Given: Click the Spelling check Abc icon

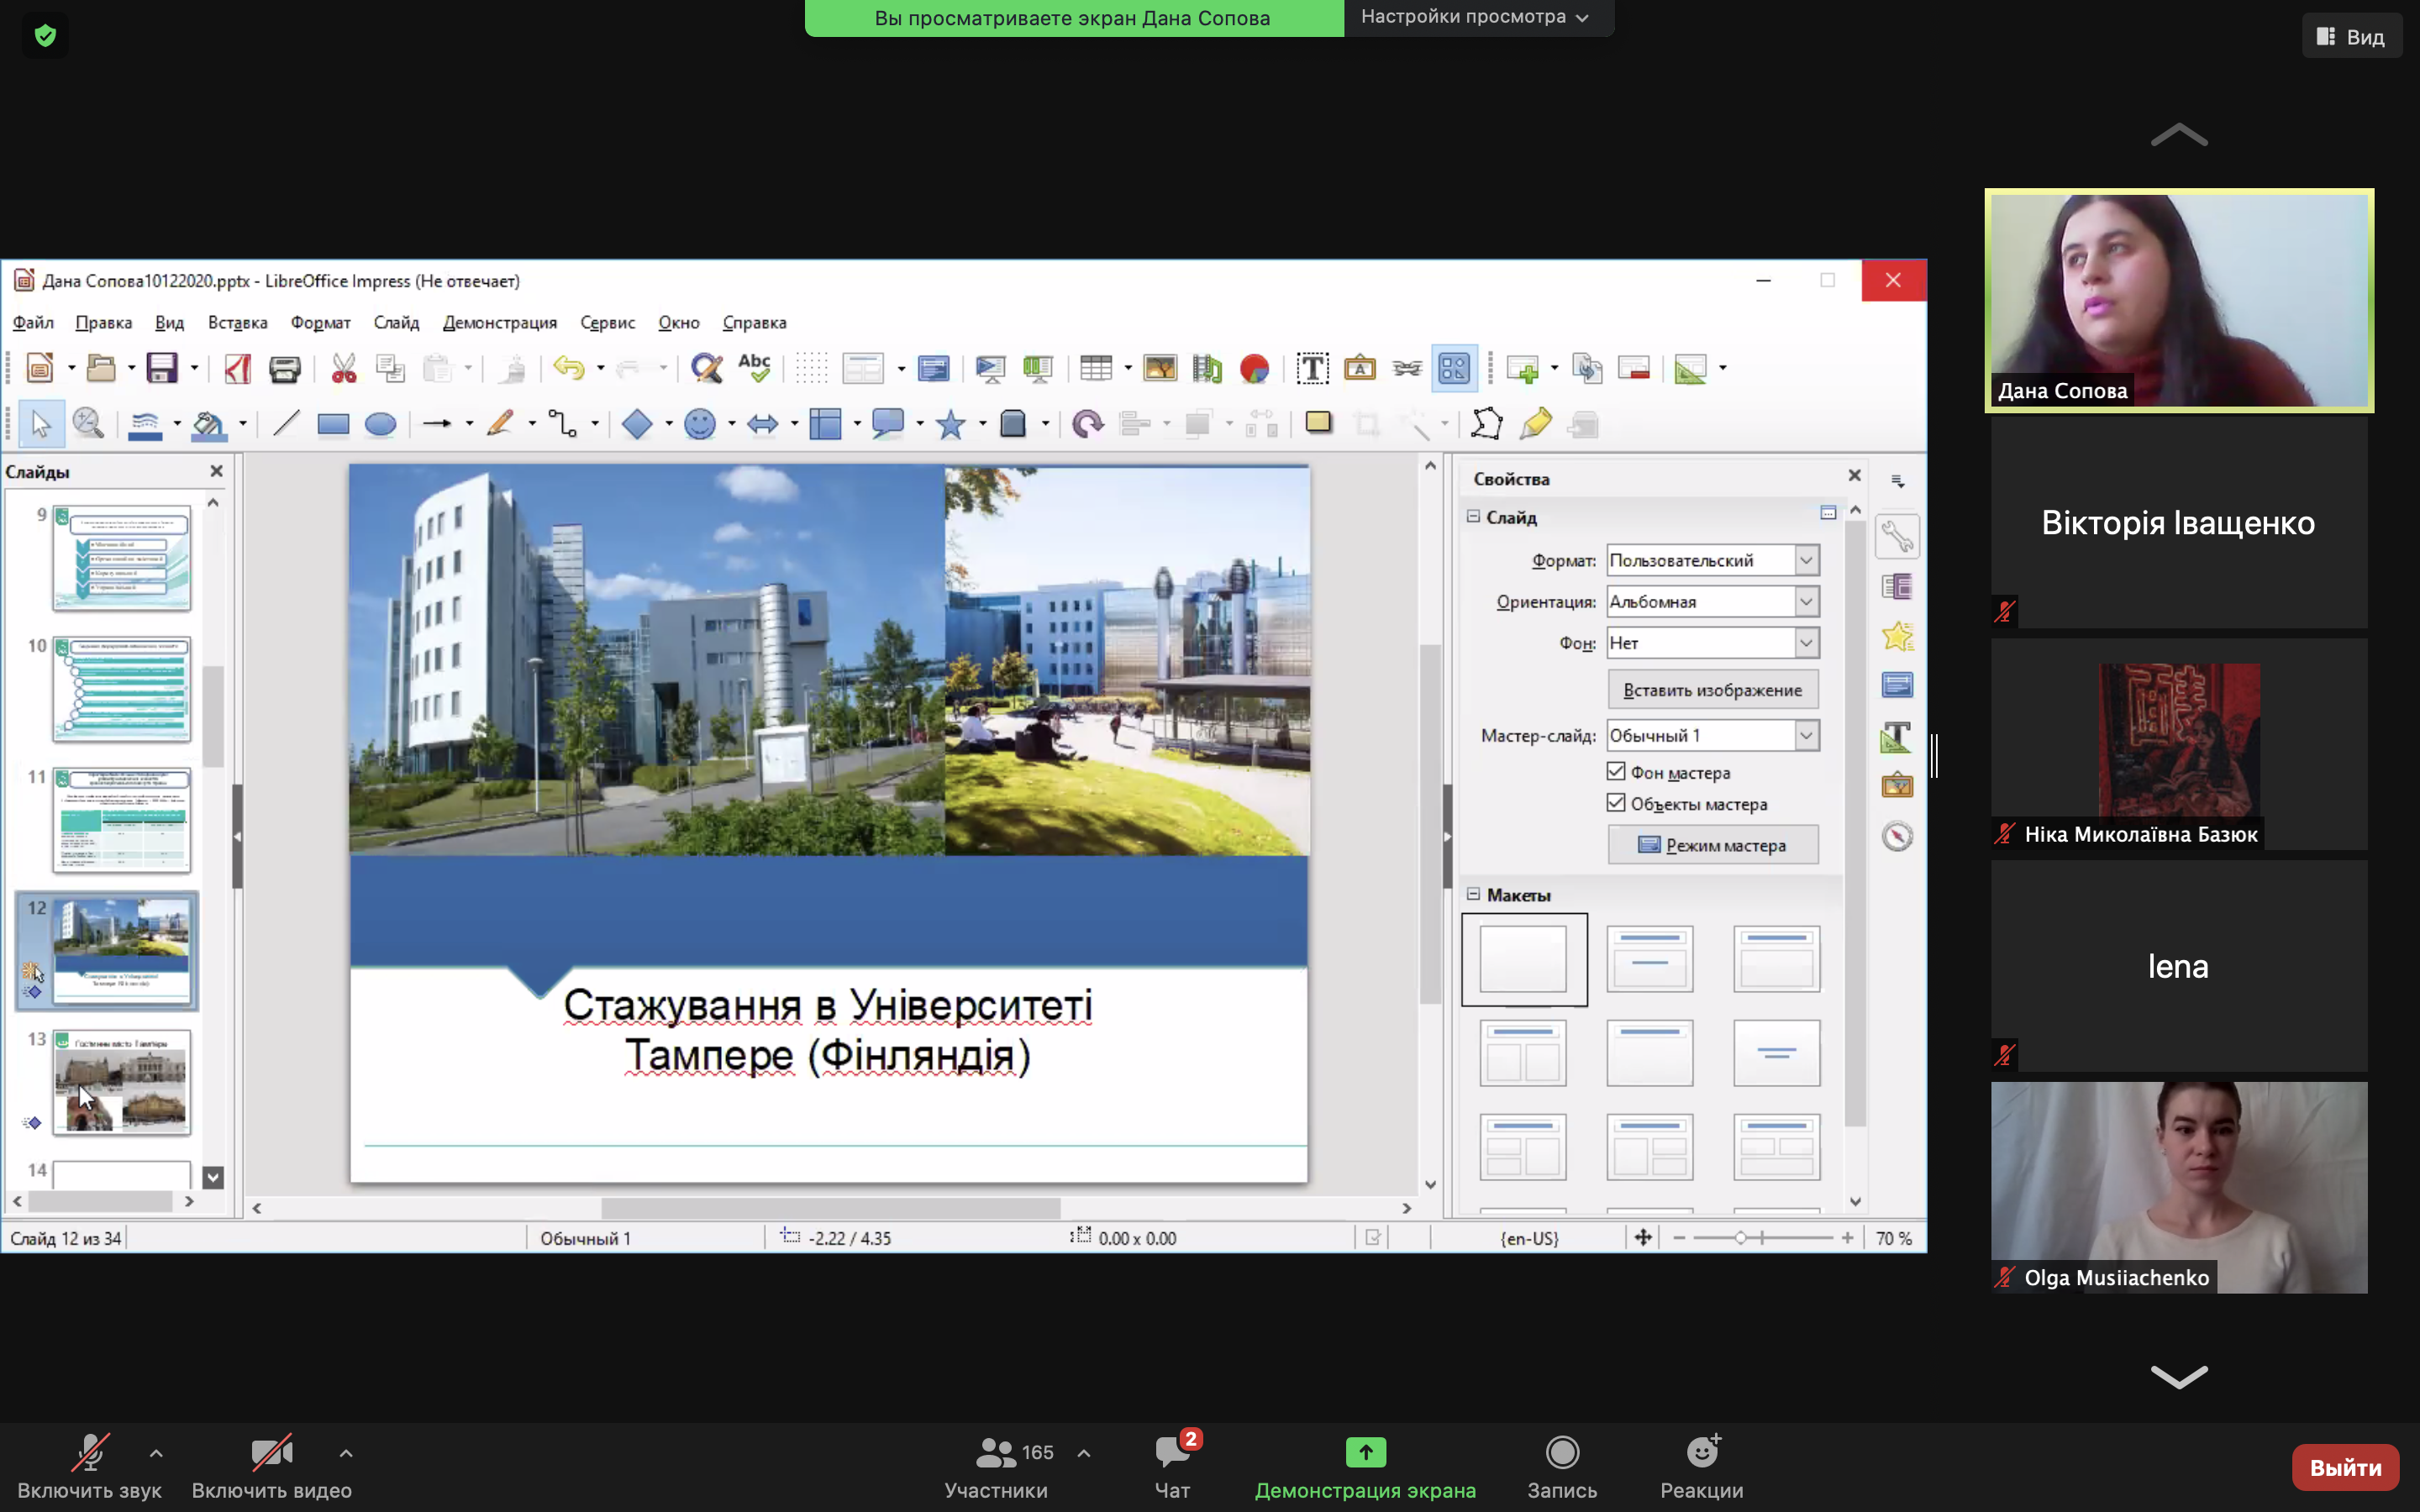Looking at the screenshot, I should pos(754,368).
